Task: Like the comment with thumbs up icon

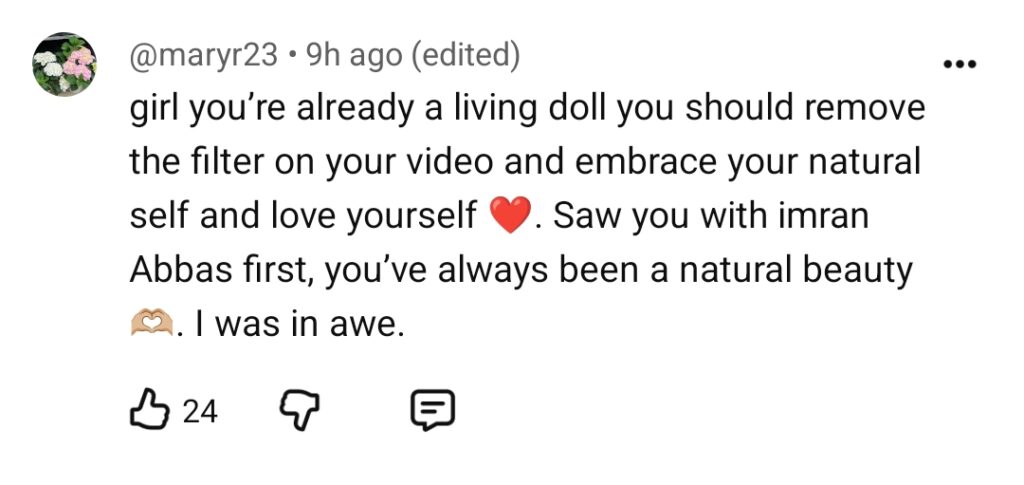Action: coord(150,409)
